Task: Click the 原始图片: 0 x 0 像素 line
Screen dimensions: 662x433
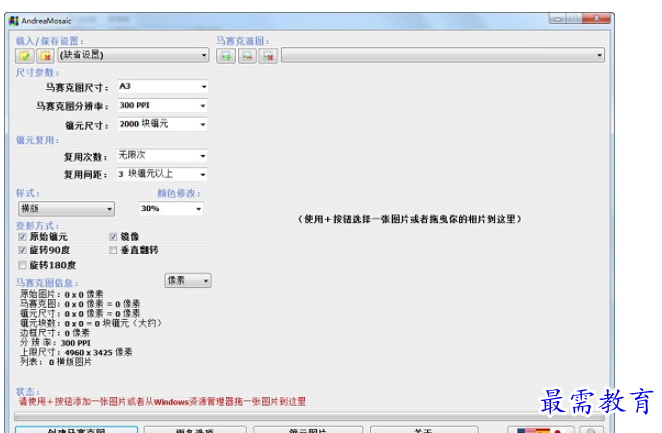Action: tap(62, 294)
